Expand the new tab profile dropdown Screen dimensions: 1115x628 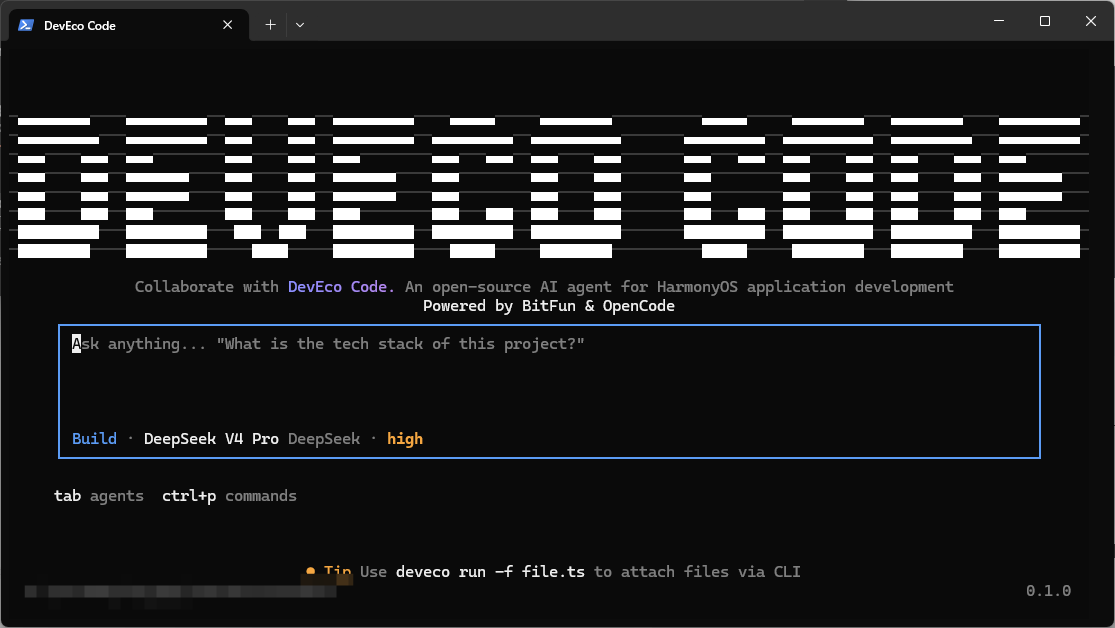(300, 25)
